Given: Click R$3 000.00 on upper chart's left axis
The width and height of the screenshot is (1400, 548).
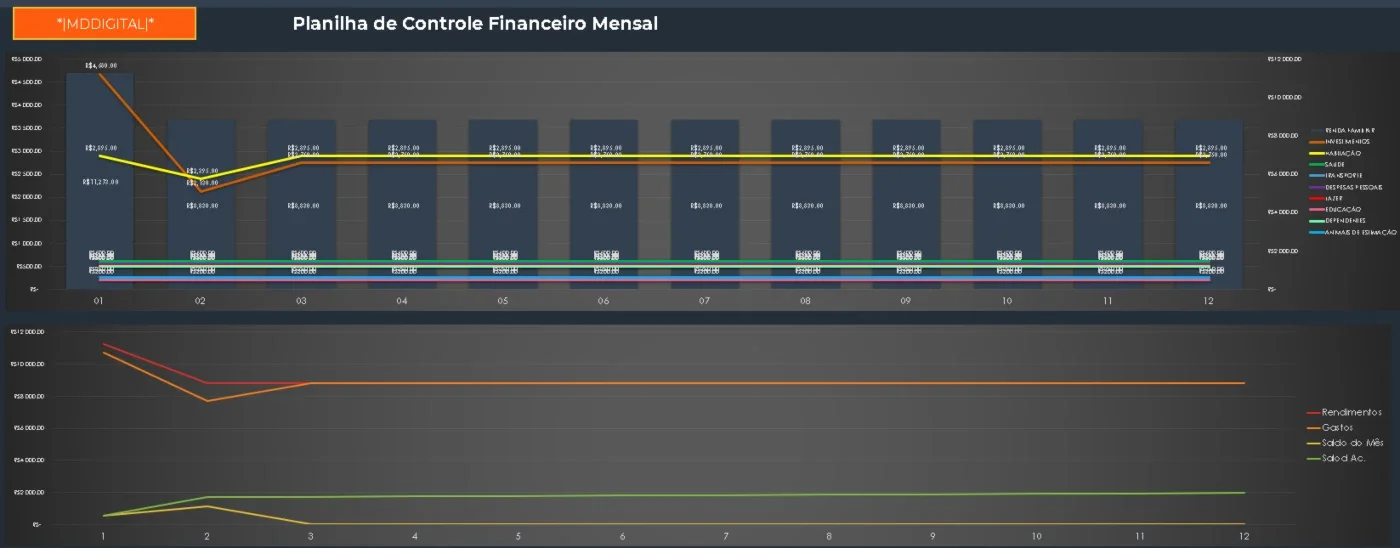Looking at the screenshot, I should click(26, 151).
